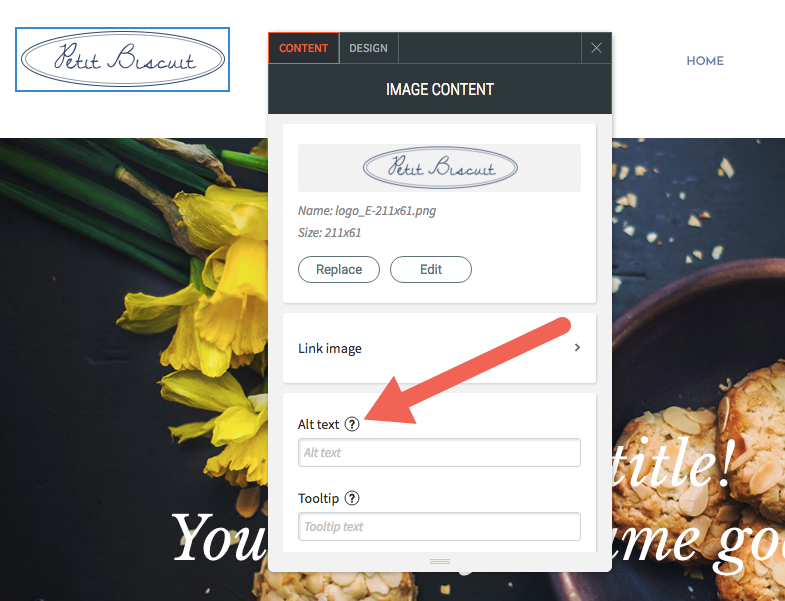Go to the HOME navigation link
Image resolution: width=785 pixels, height=601 pixels.
(705, 61)
